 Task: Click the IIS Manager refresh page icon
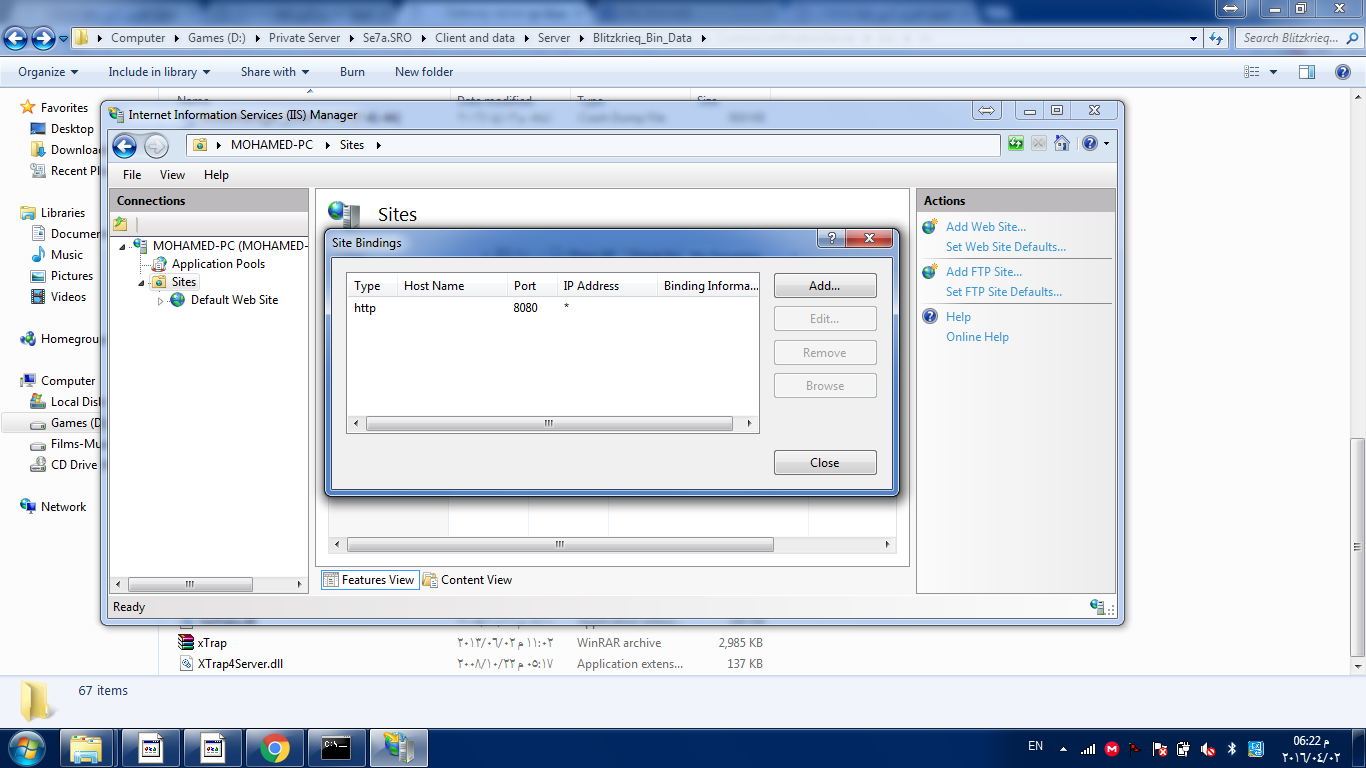coord(1016,144)
